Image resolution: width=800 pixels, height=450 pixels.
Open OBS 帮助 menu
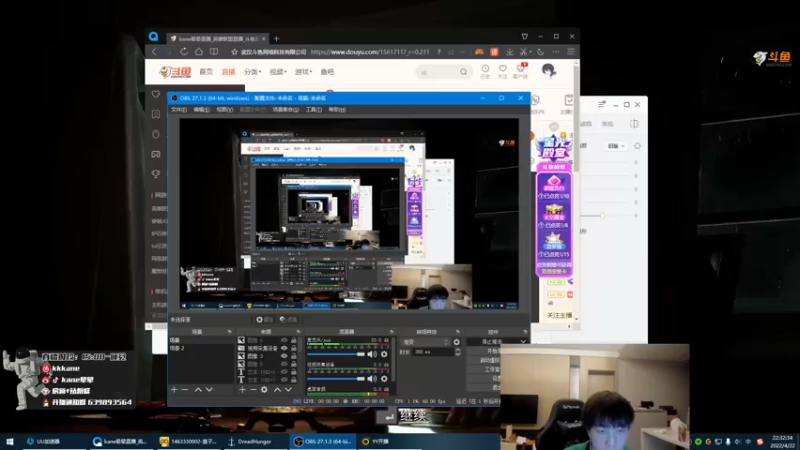(x=337, y=109)
